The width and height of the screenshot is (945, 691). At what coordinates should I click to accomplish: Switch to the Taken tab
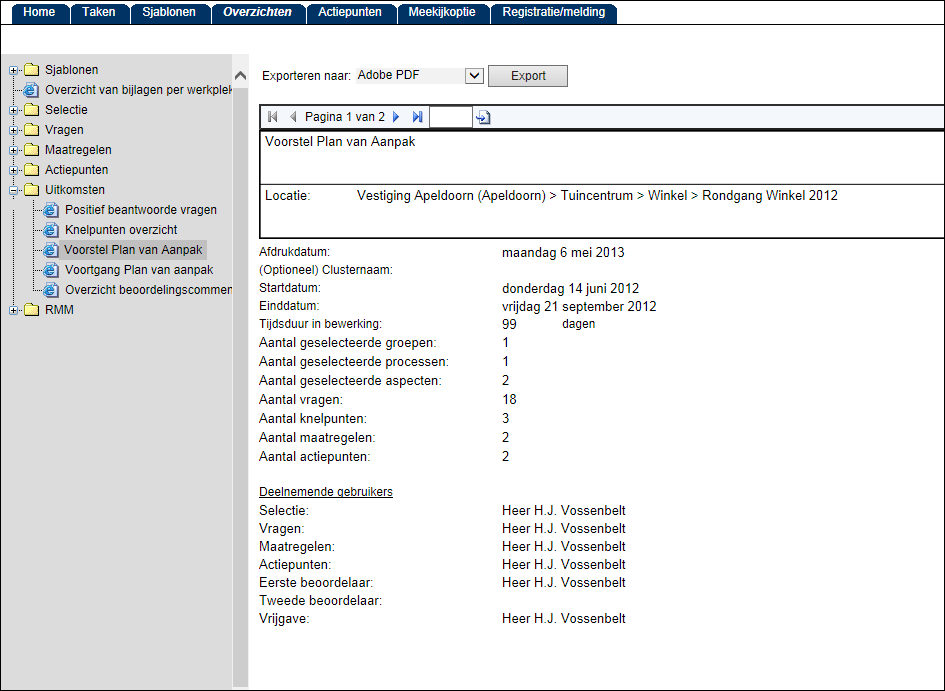pyautogui.click(x=99, y=13)
